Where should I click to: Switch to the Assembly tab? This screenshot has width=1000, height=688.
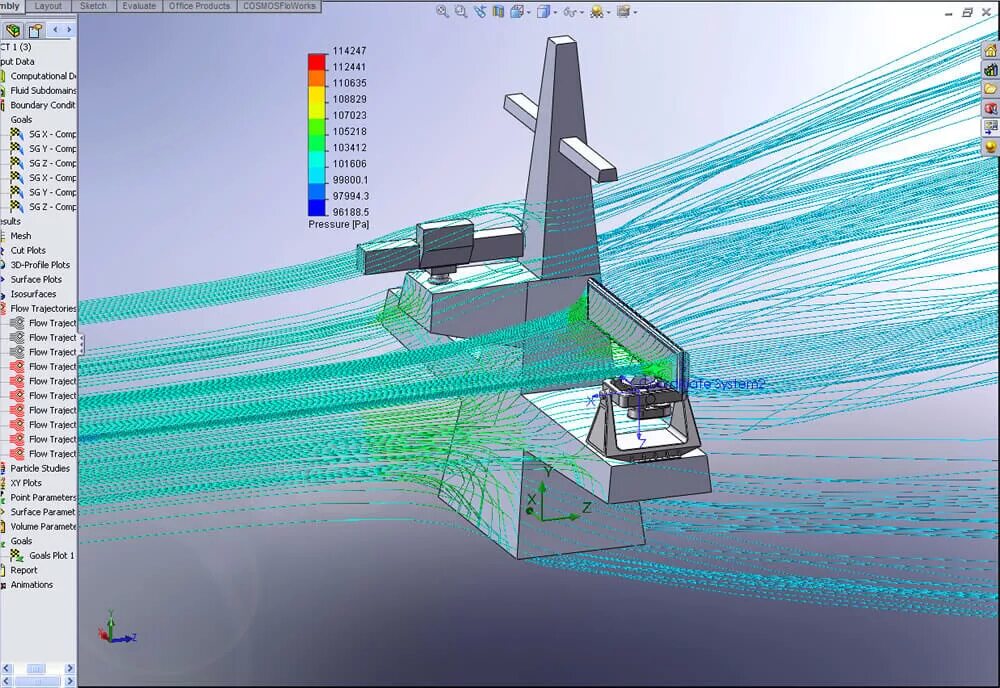(11, 6)
